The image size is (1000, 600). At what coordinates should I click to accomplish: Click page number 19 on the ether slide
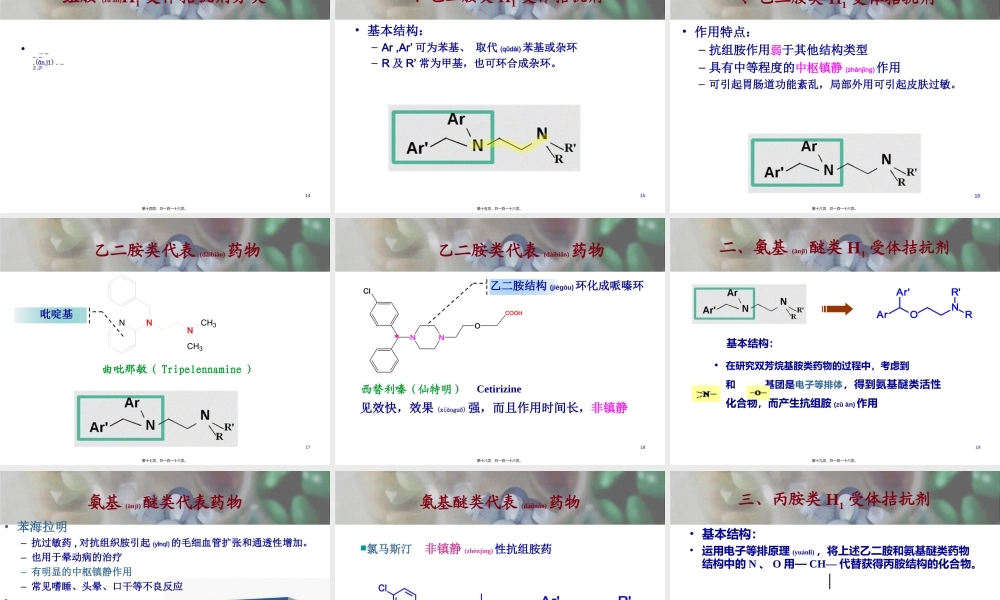click(x=977, y=446)
